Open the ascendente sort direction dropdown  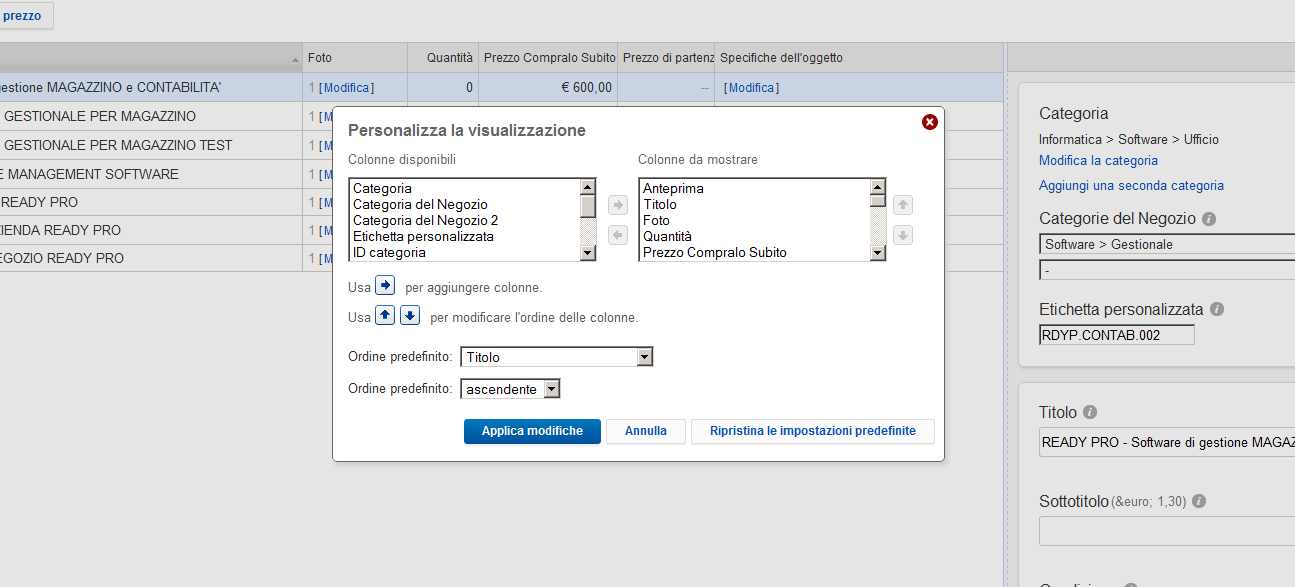pos(510,389)
